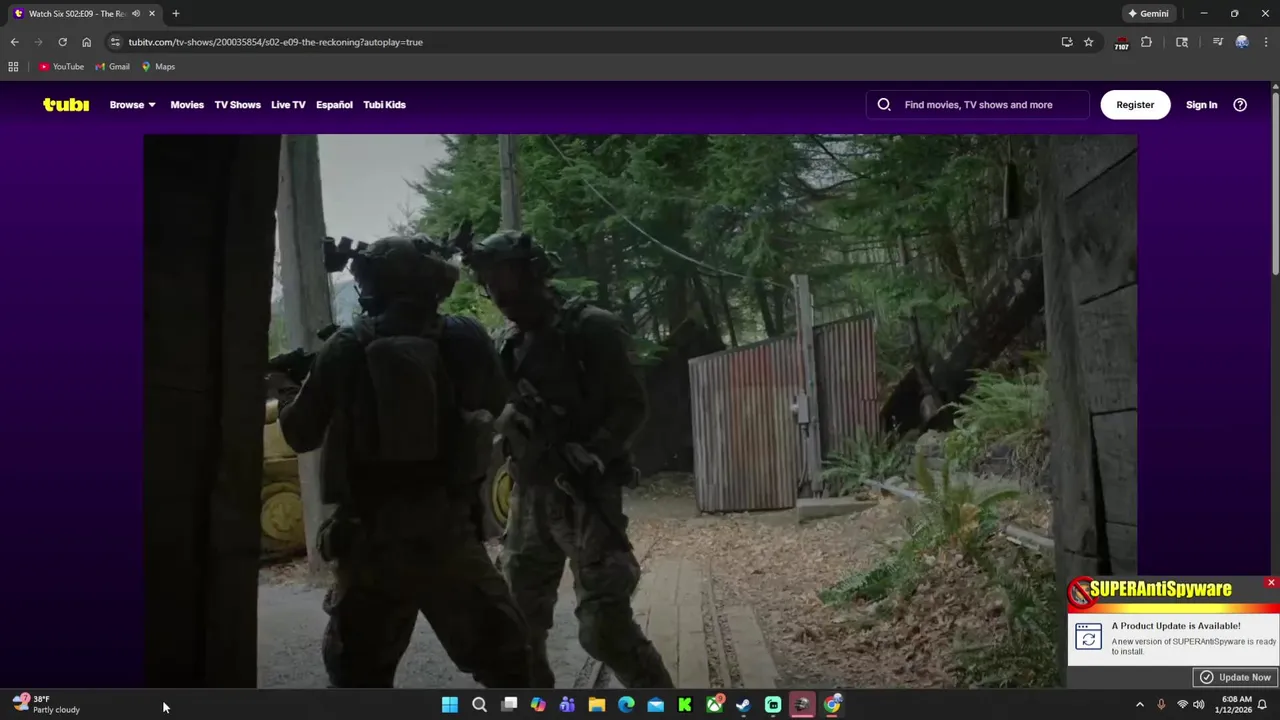Open the Chrome icon in taskbar
1280x720 pixels.
(832, 705)
